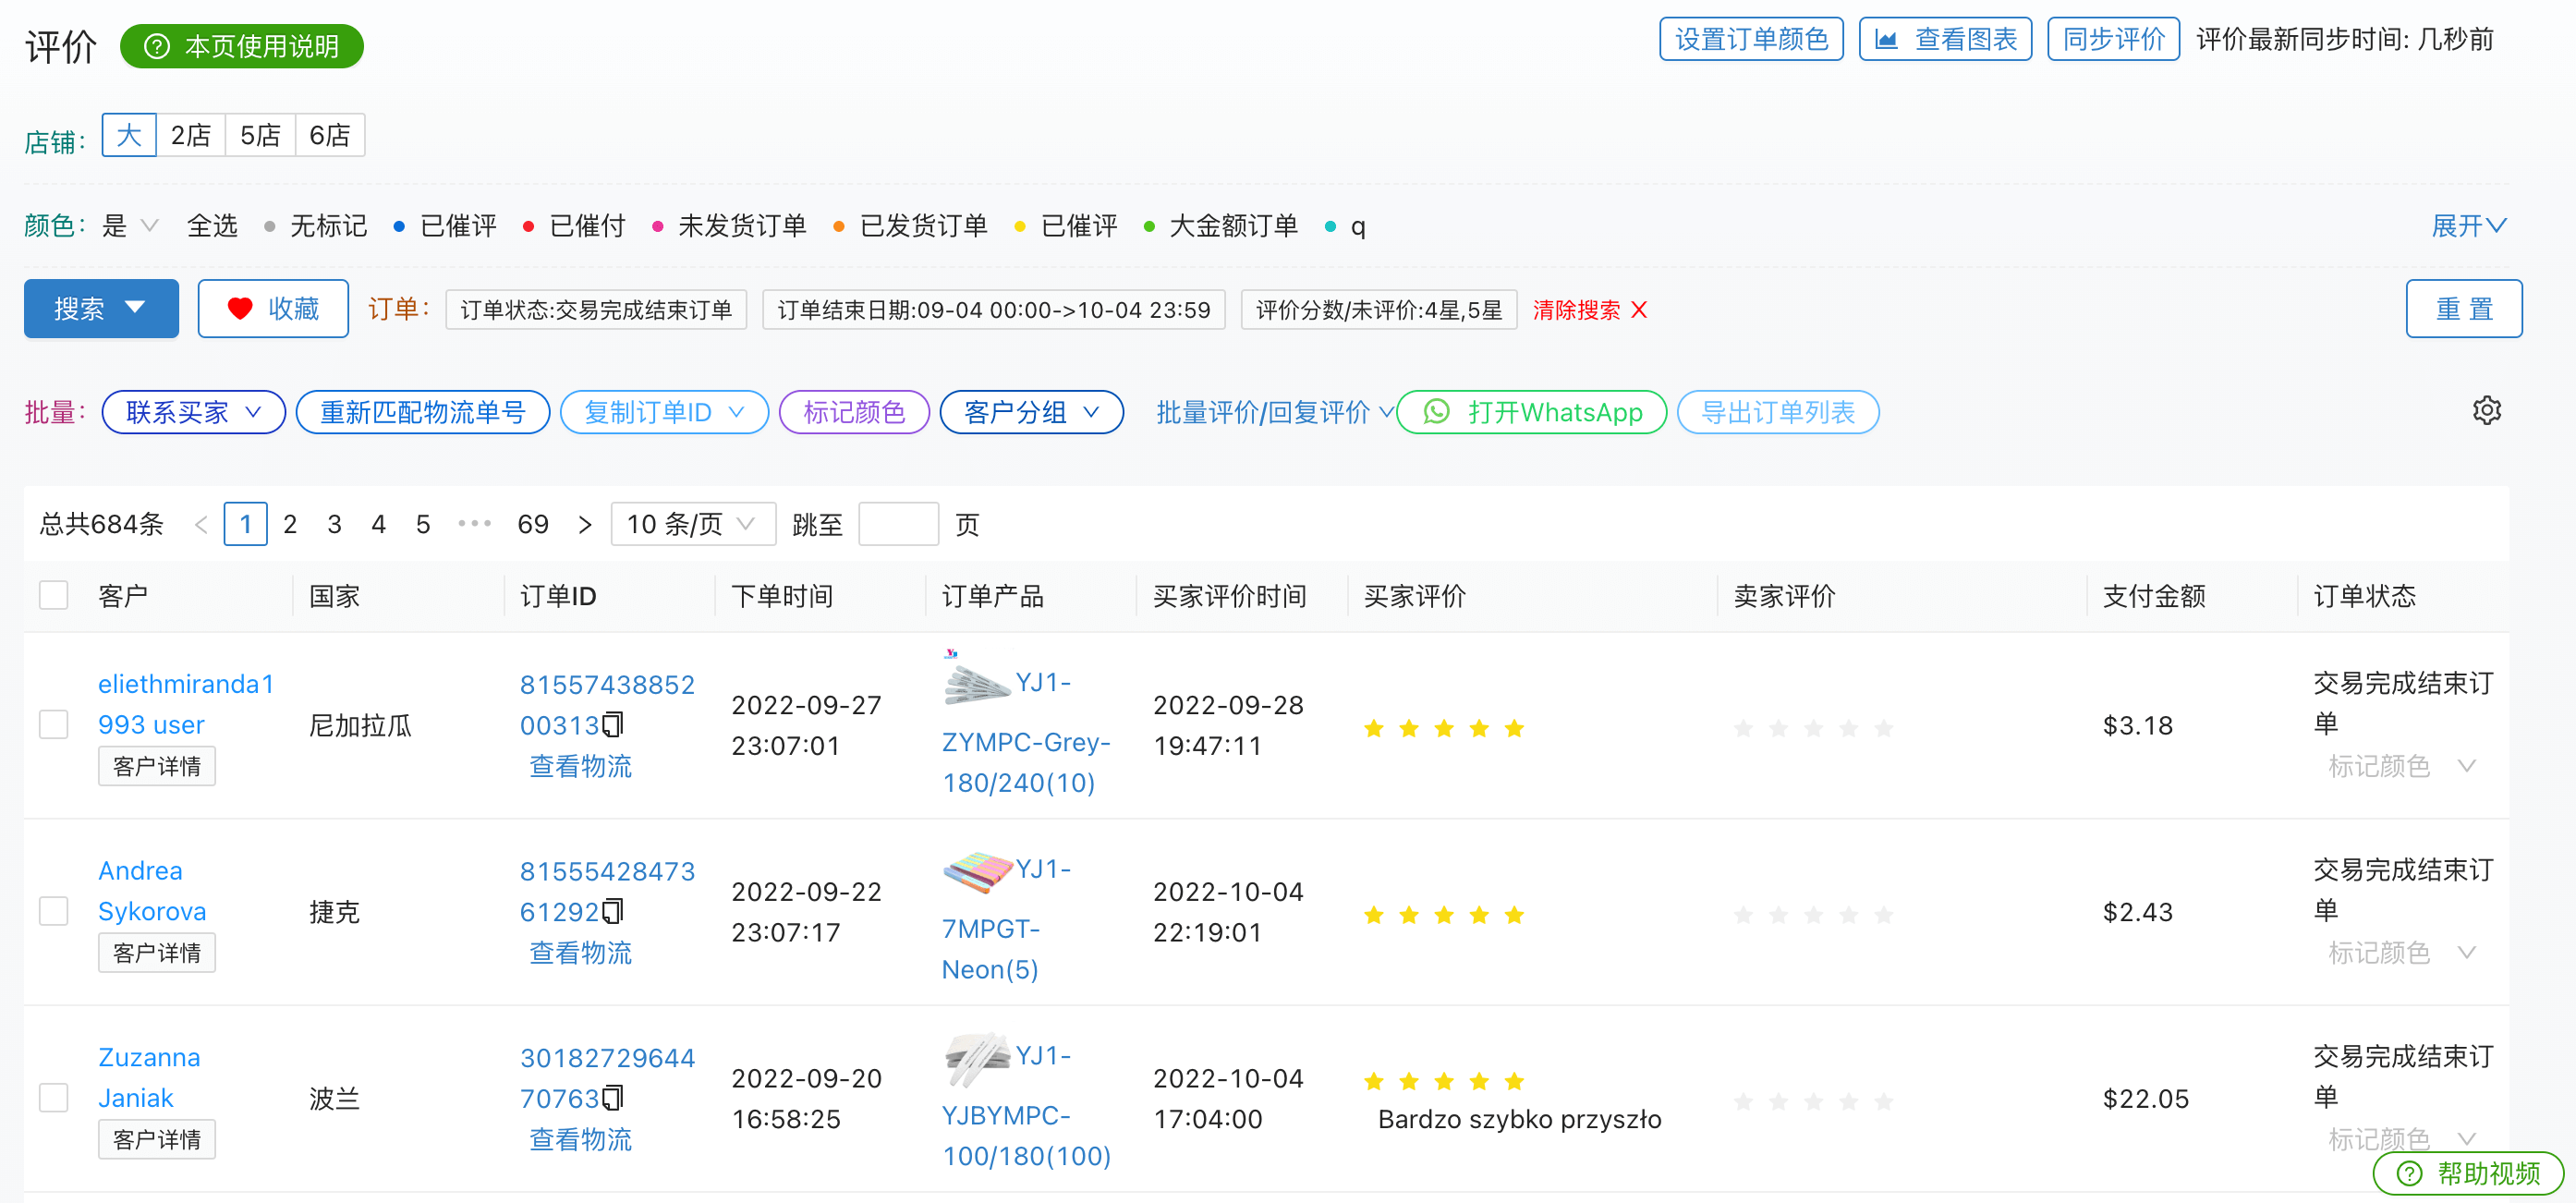Click the red X clear search icon
The width and height of the screenshot is (2576, 1203).
[1638, 310]
